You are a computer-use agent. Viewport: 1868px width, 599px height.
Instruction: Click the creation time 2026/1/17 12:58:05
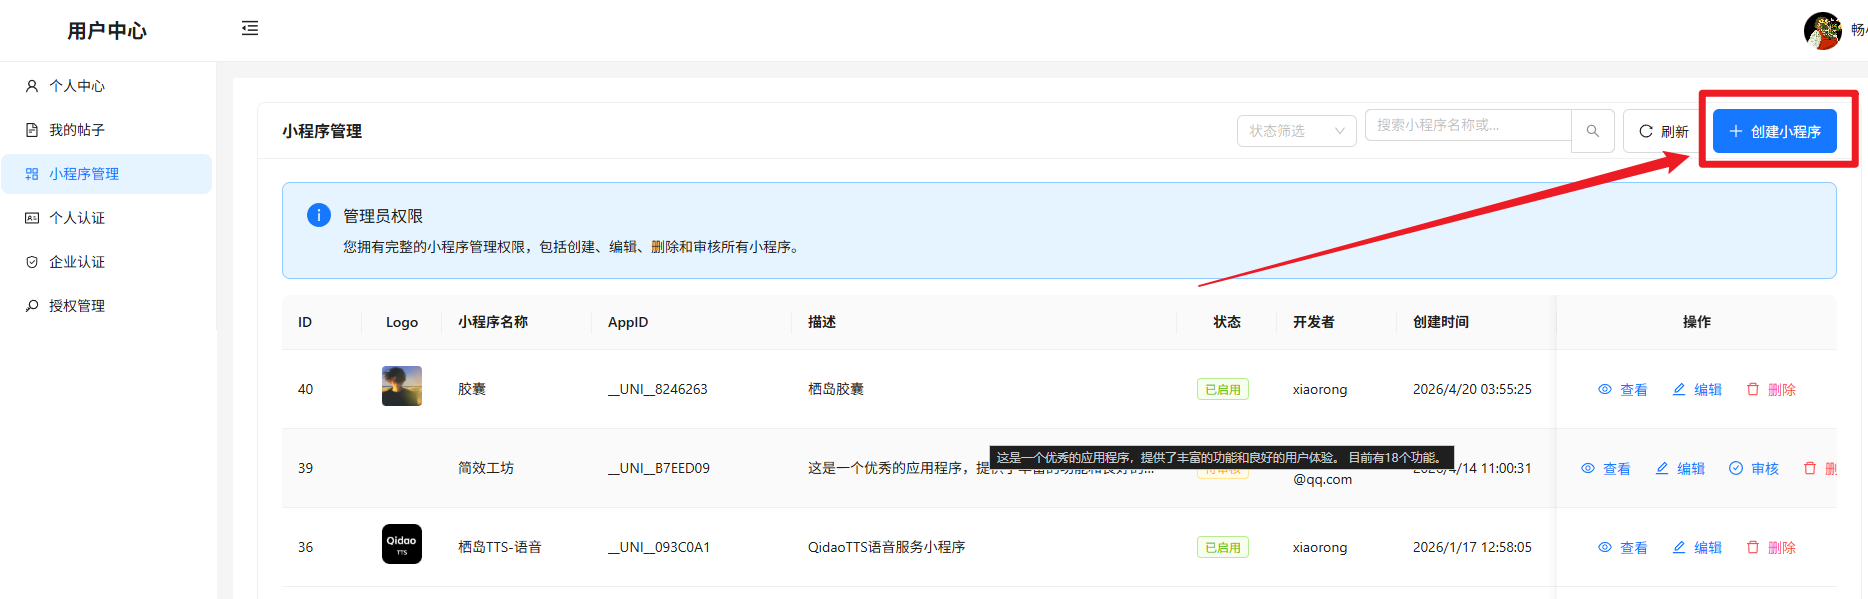1472,547
